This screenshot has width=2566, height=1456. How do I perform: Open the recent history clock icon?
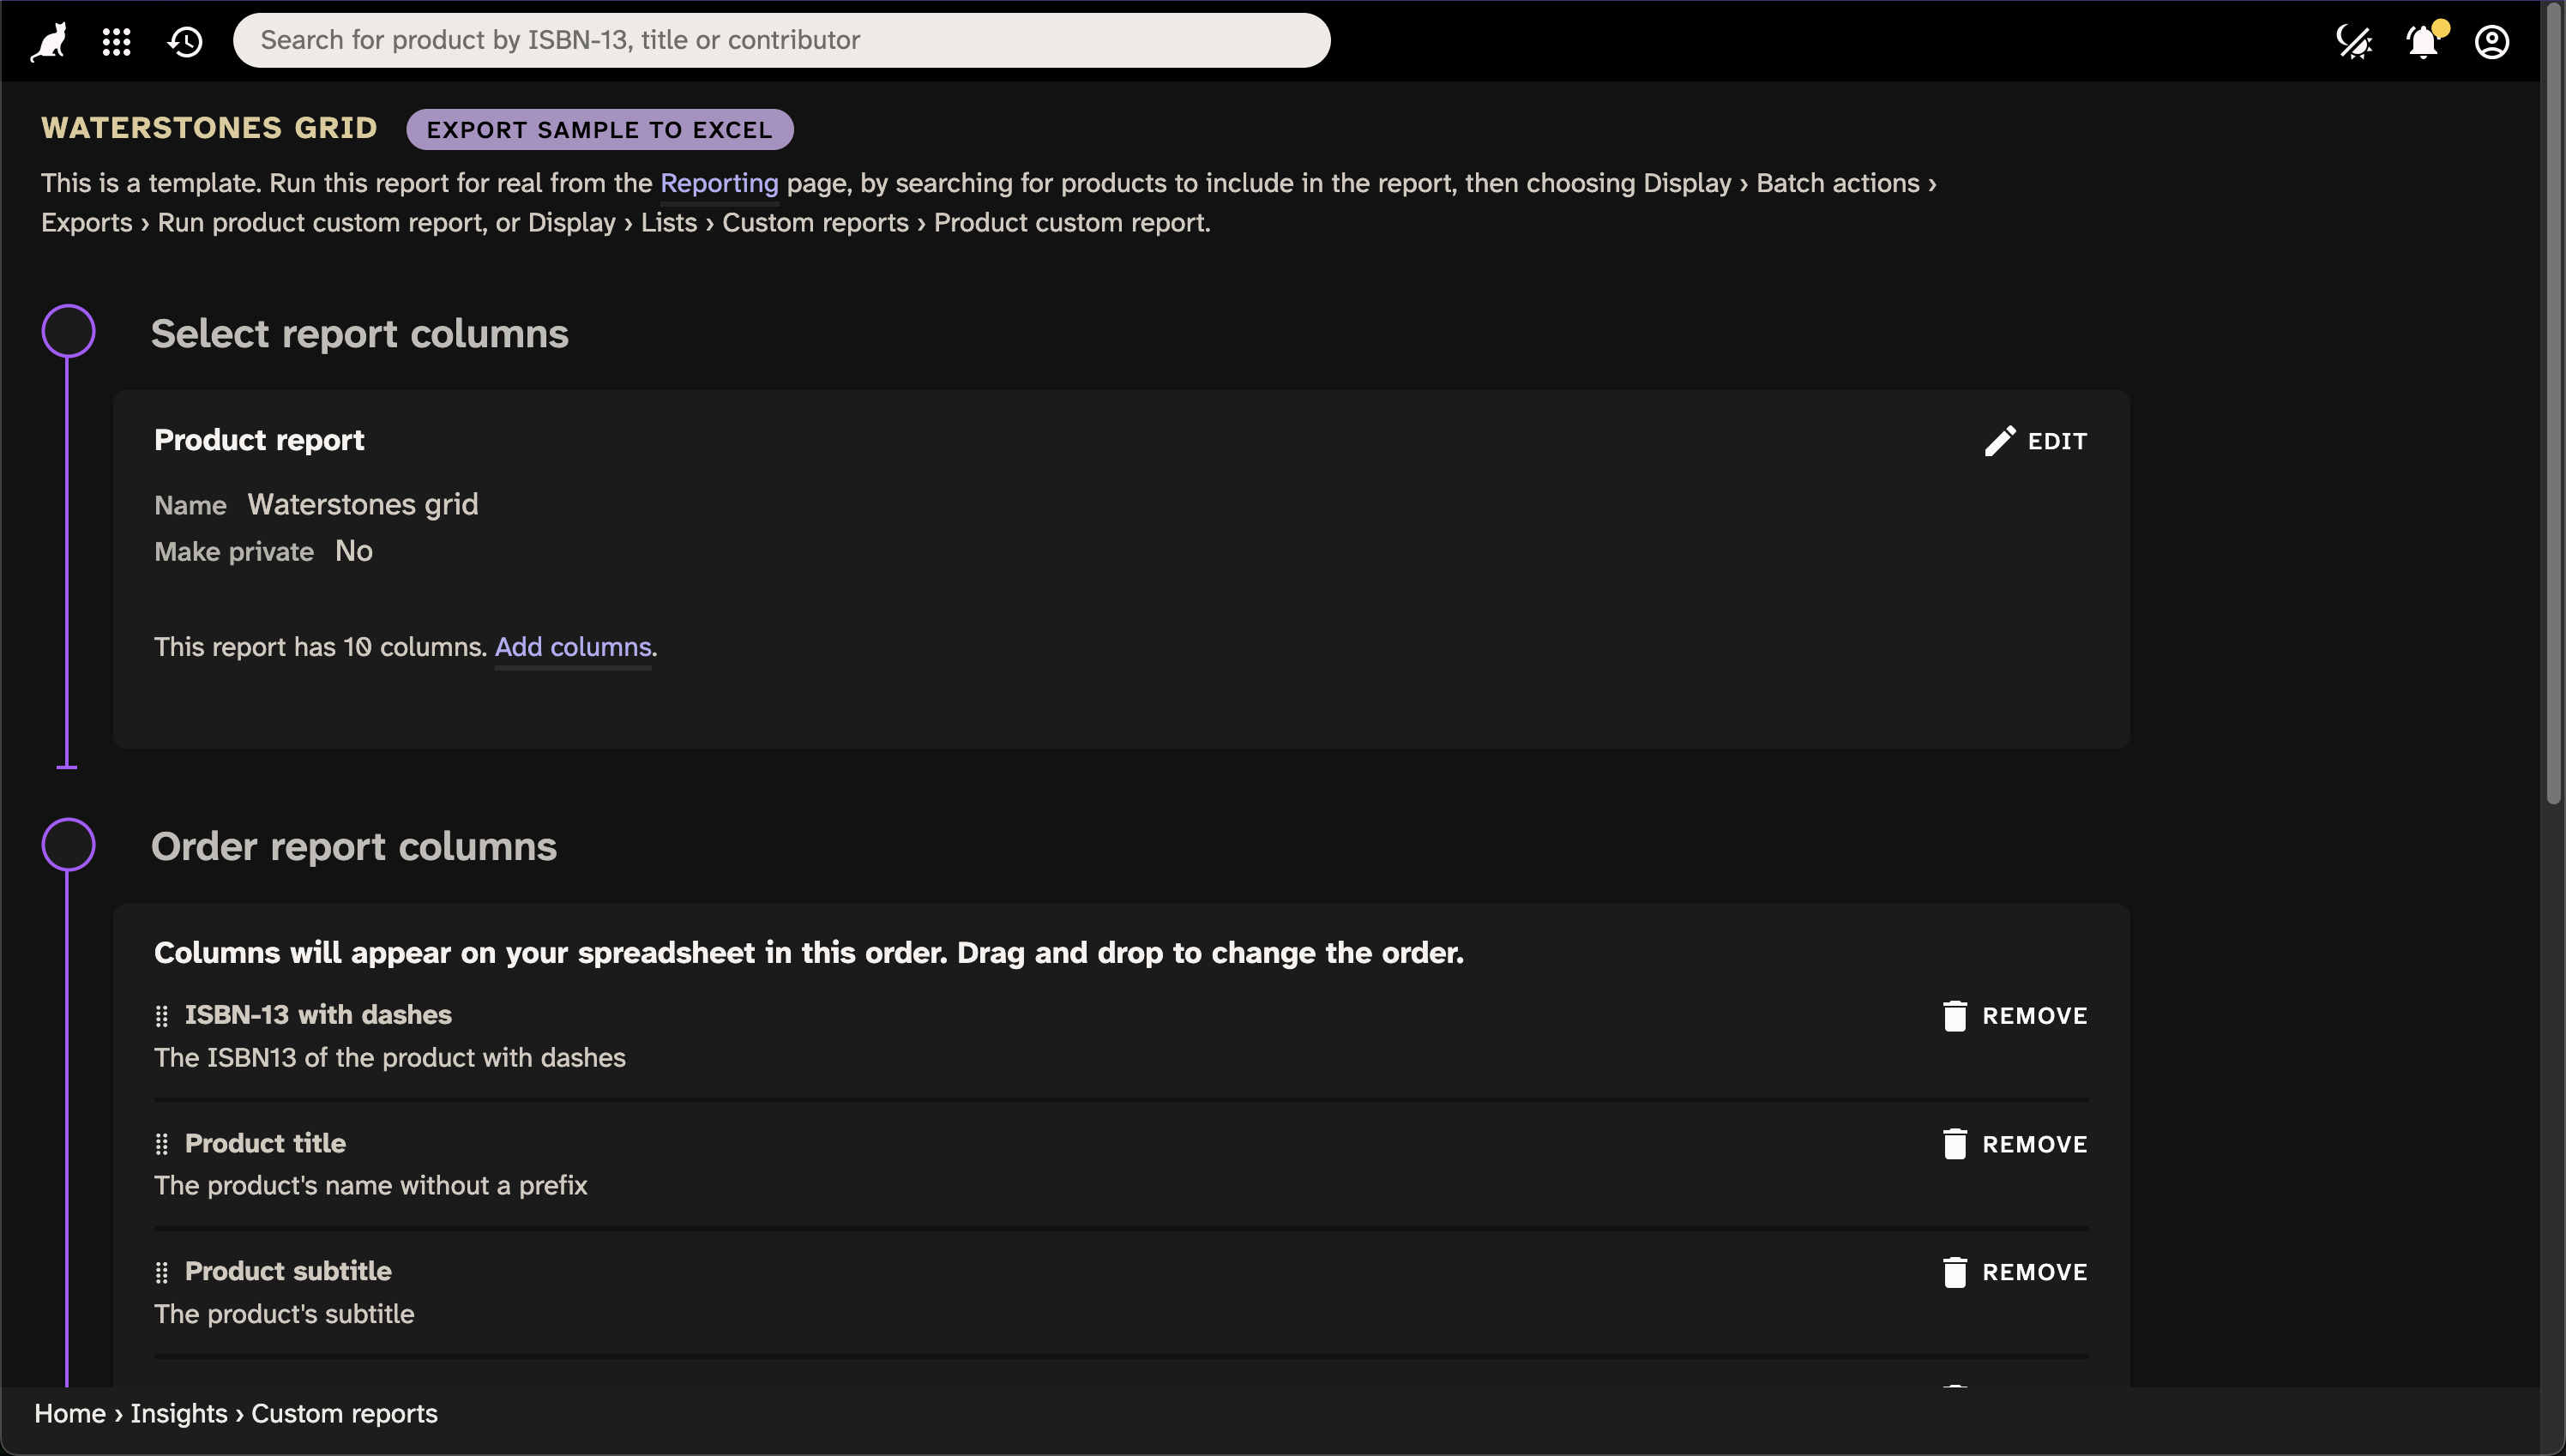185,41
